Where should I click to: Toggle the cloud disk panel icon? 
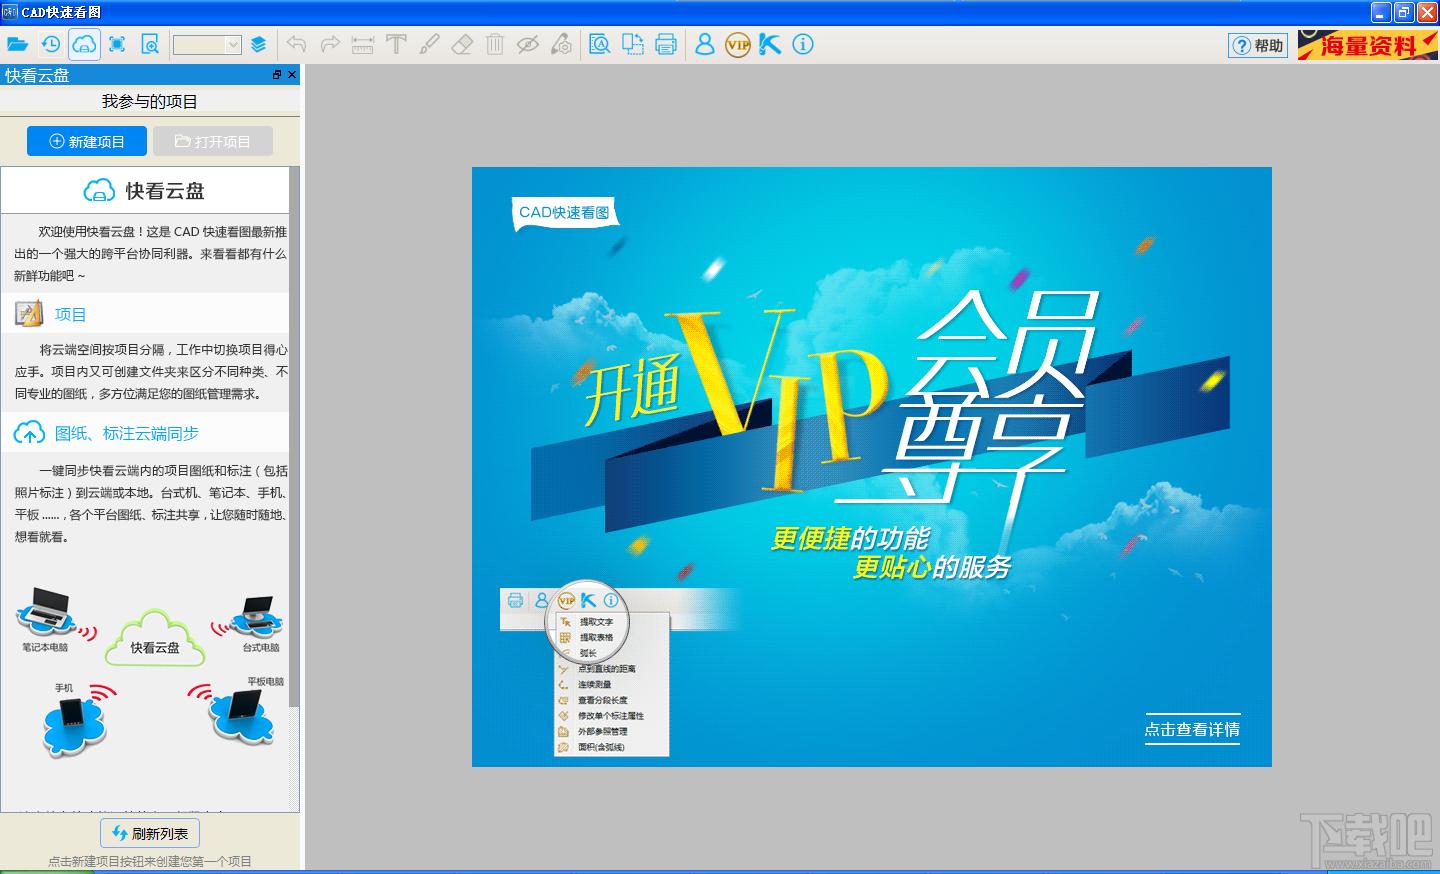[84, 44]
